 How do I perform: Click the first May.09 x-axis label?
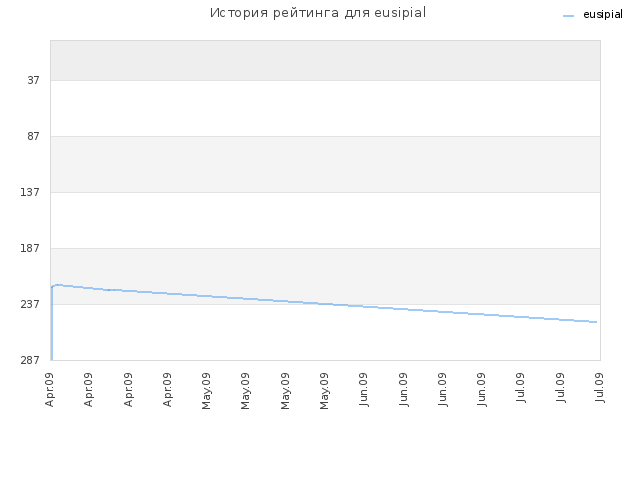click(x=207, y=391)
